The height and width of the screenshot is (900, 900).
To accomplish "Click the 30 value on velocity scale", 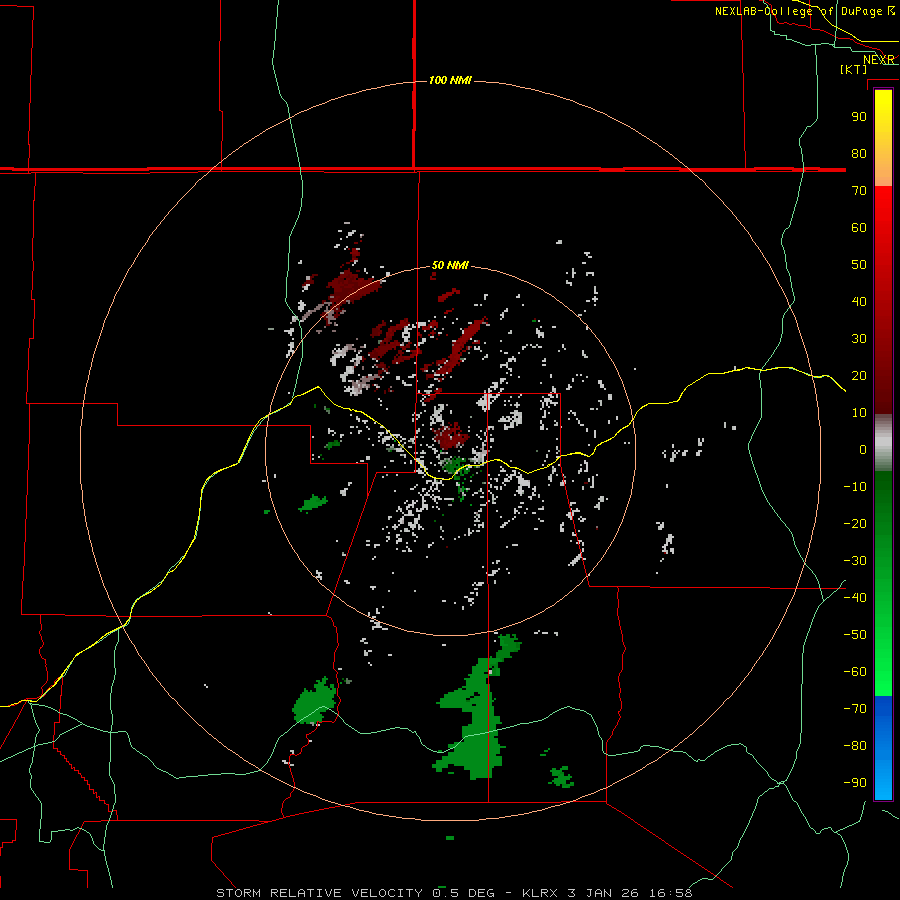I will click(x=859, y=339).
